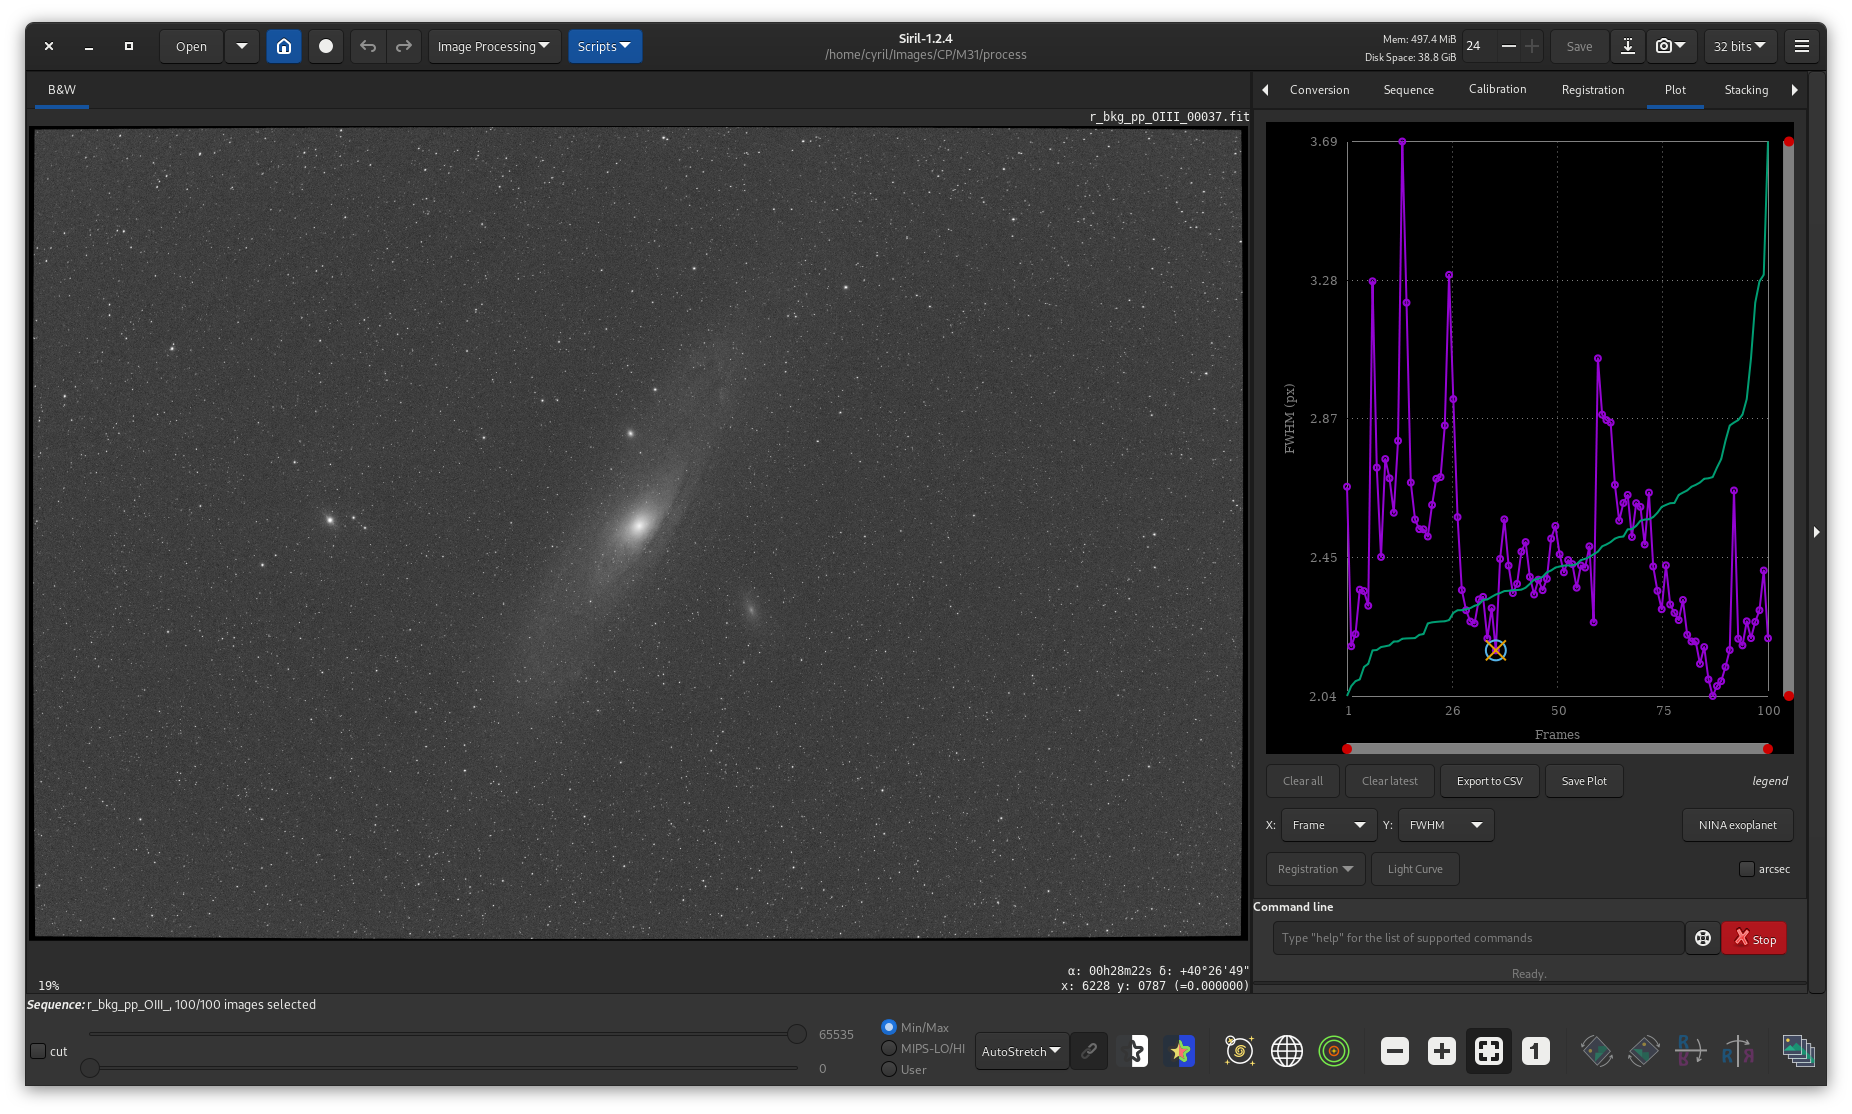This screenshot has width=1852, height=1114.
Task: Click the Save As download icon
Action: pyautogui.click(x=1628, y=46)
